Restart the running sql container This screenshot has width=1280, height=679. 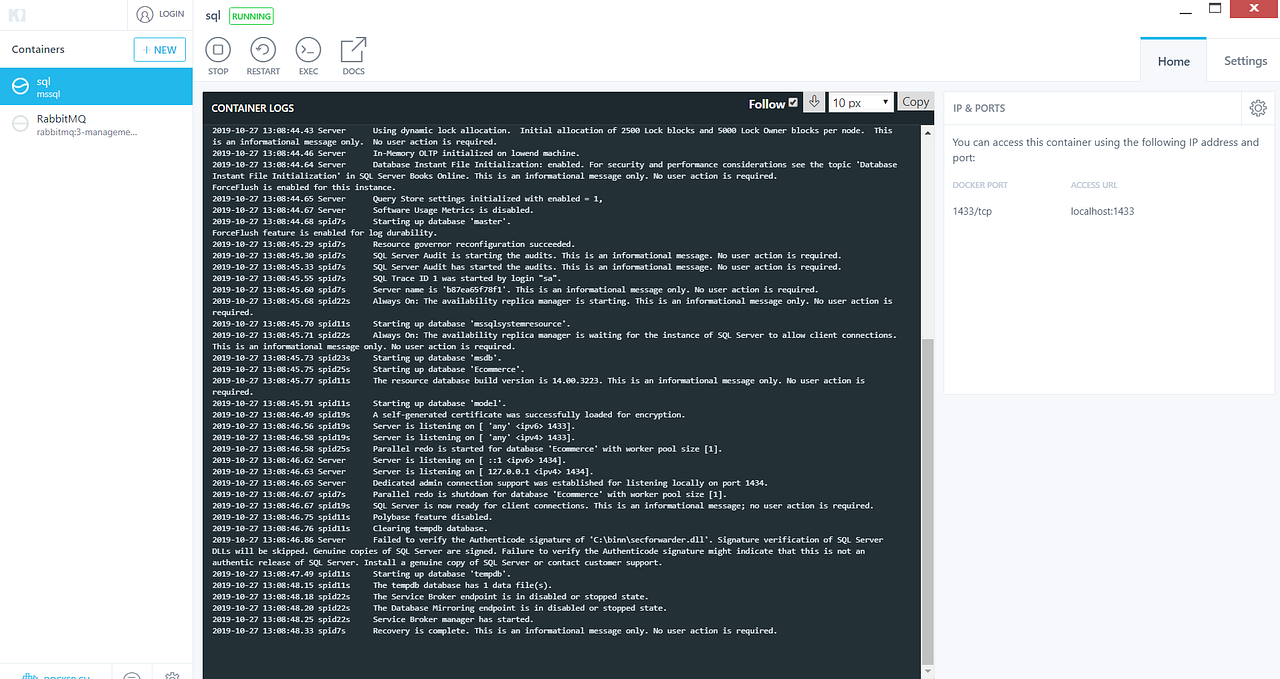(263, 56)
